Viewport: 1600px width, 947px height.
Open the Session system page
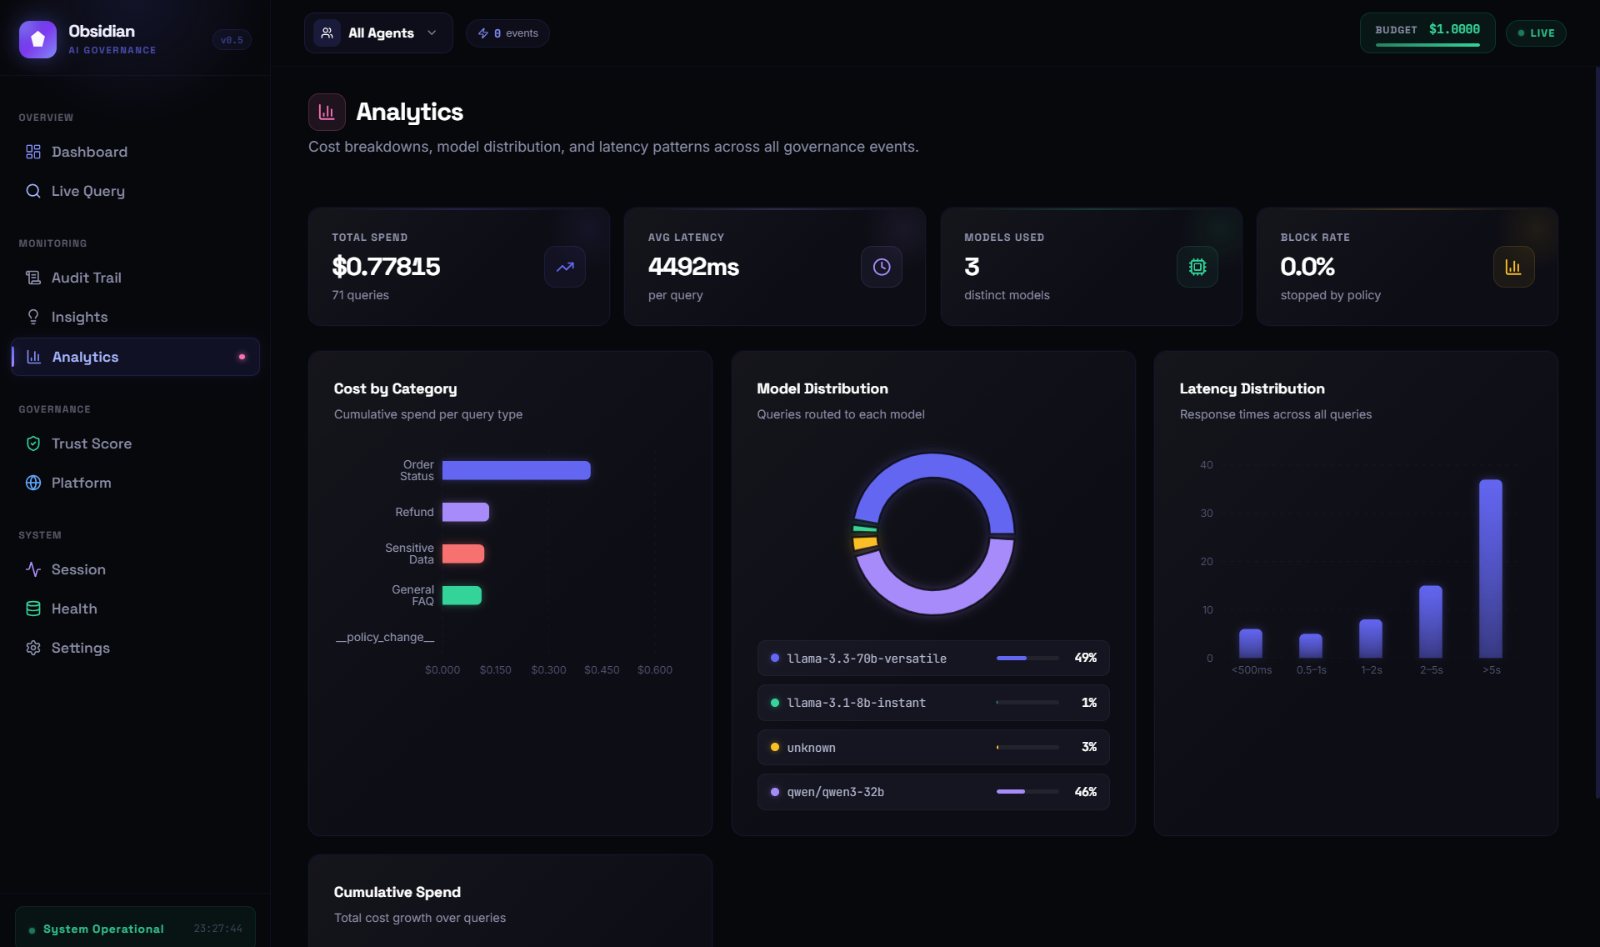[135, 569]
